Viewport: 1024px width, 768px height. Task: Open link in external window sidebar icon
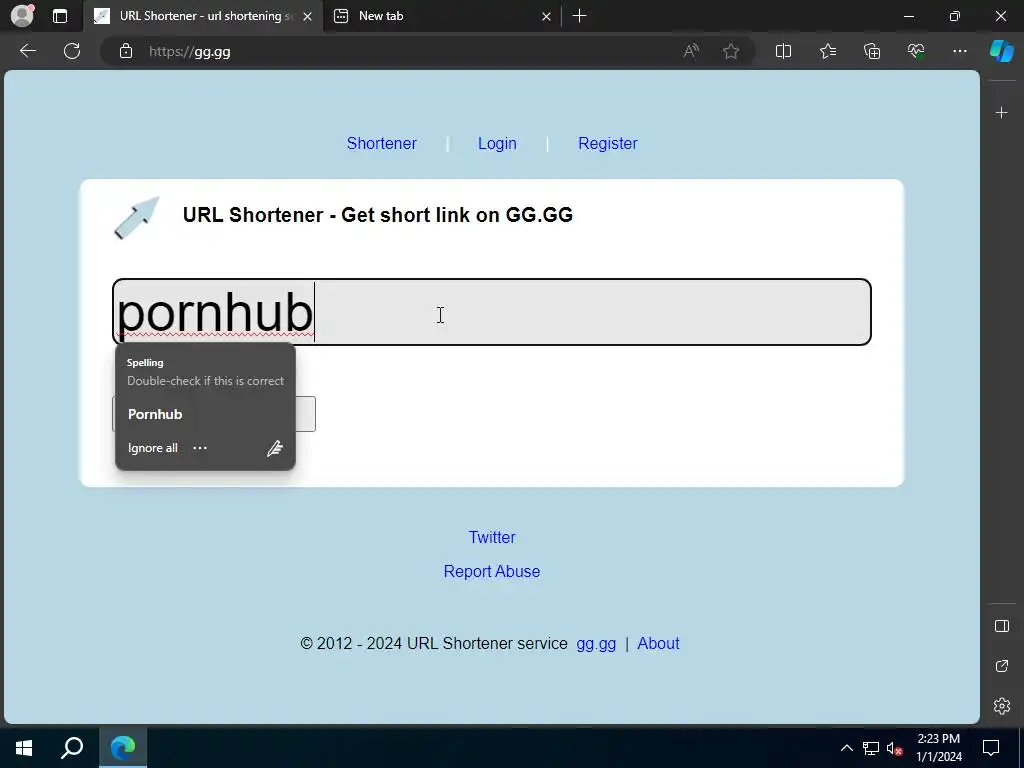pyautogui.click(x=1001, y=666)
